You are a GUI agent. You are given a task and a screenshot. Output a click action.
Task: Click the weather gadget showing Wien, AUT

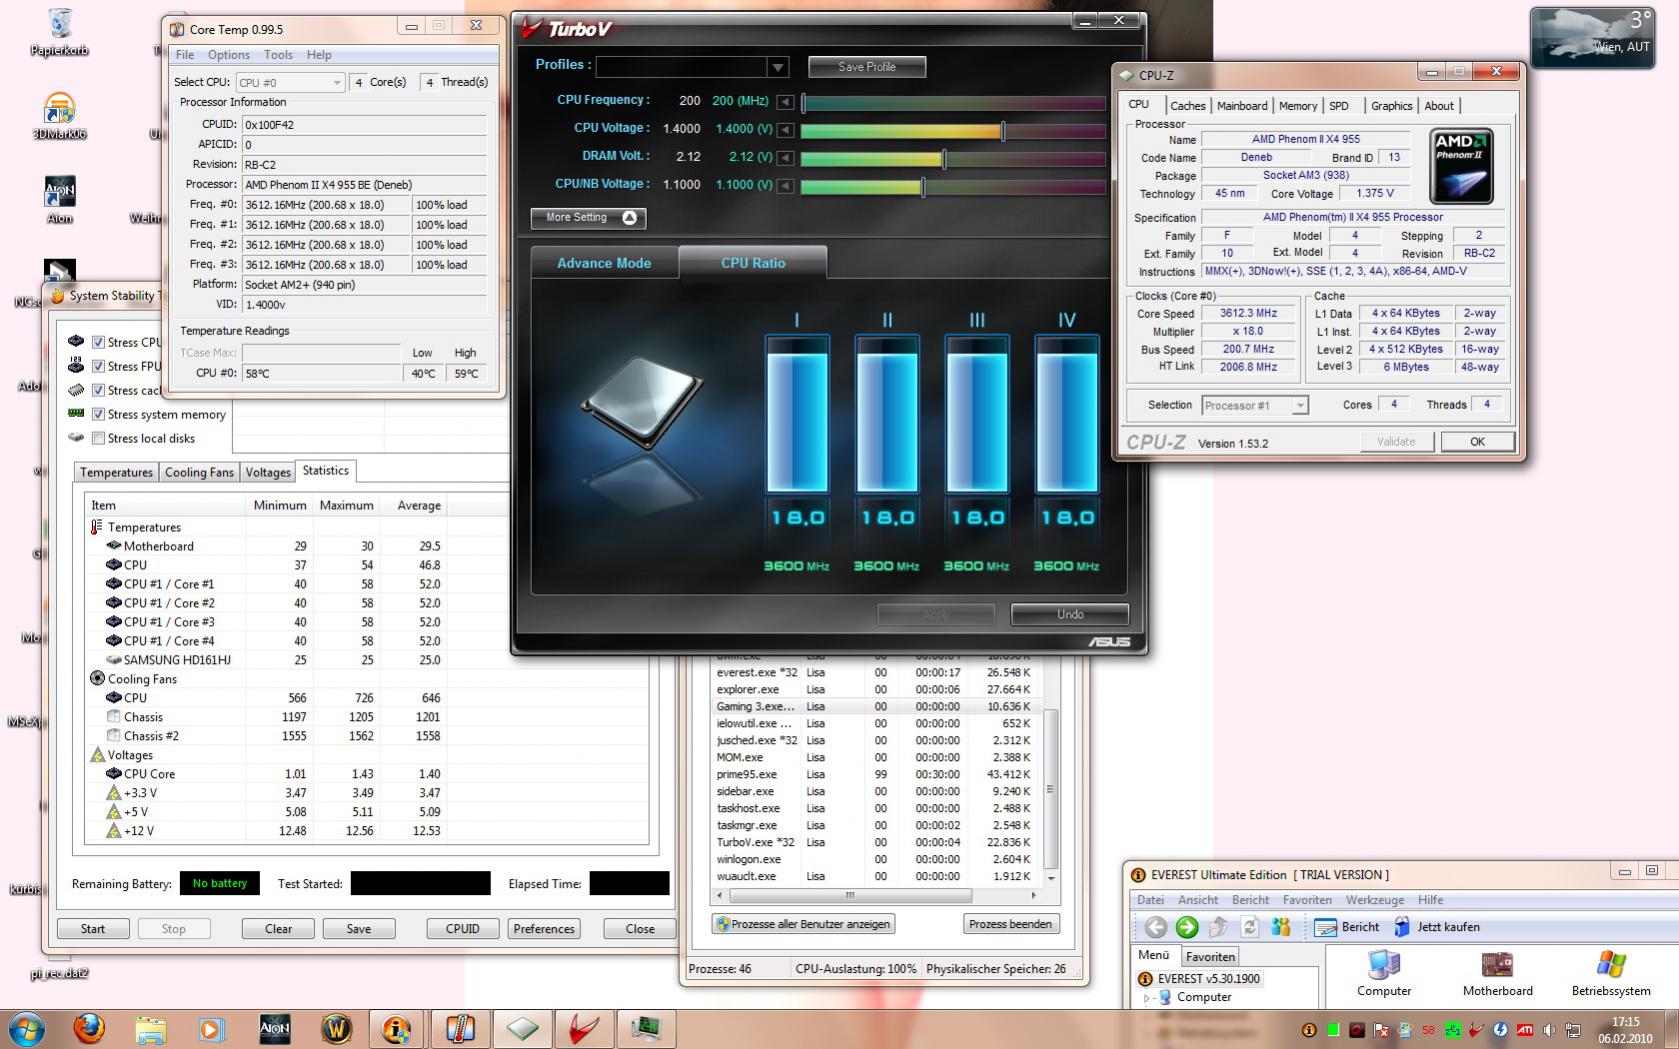1591,37
